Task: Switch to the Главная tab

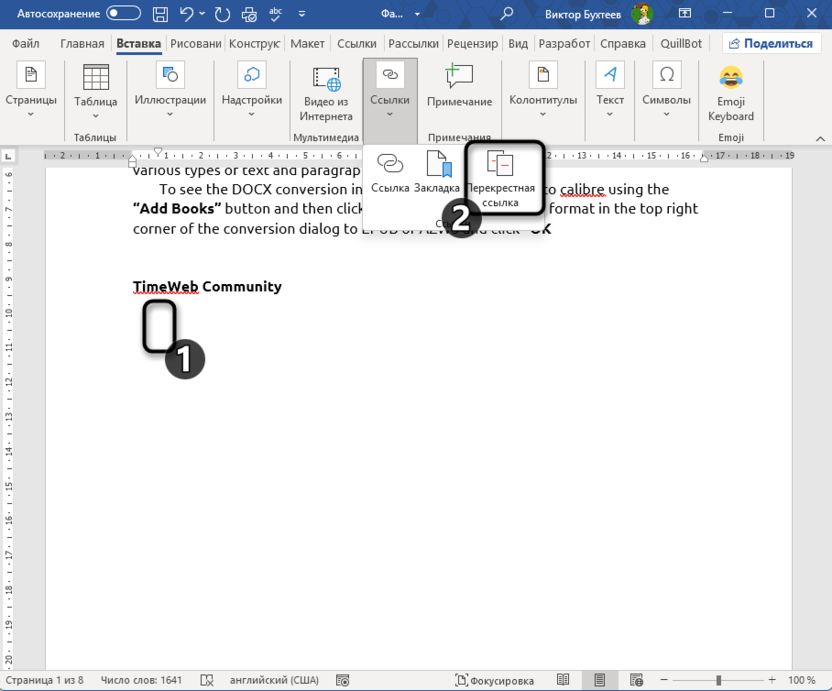Action: click(x=82, y=44)
